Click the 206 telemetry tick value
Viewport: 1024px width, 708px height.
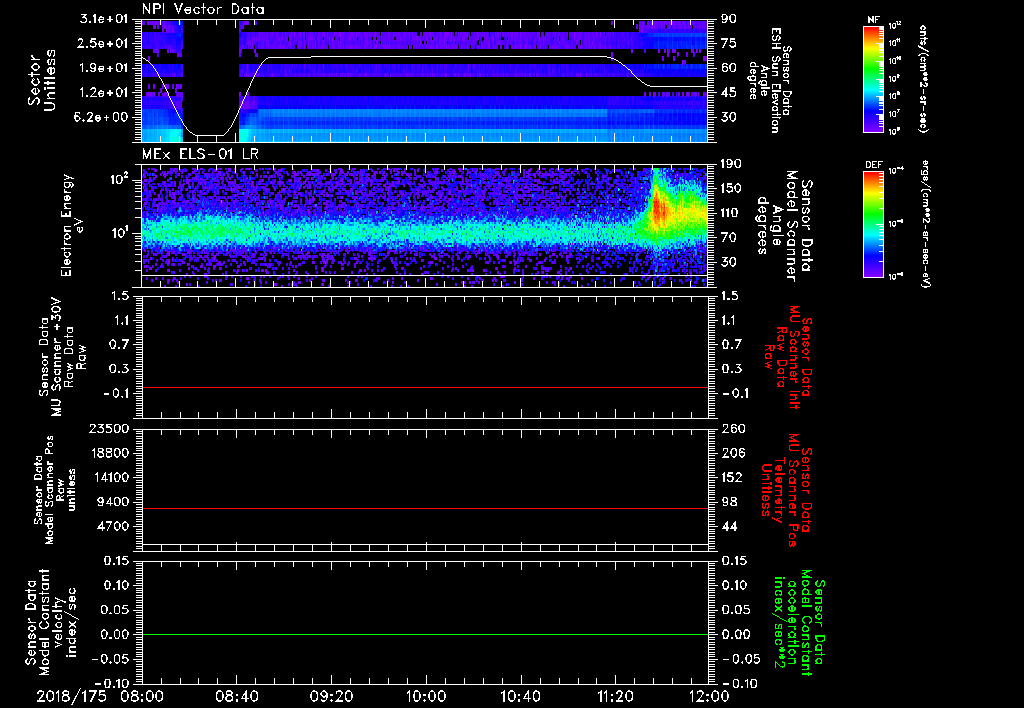pyautogui.click(x=733, y=453)
